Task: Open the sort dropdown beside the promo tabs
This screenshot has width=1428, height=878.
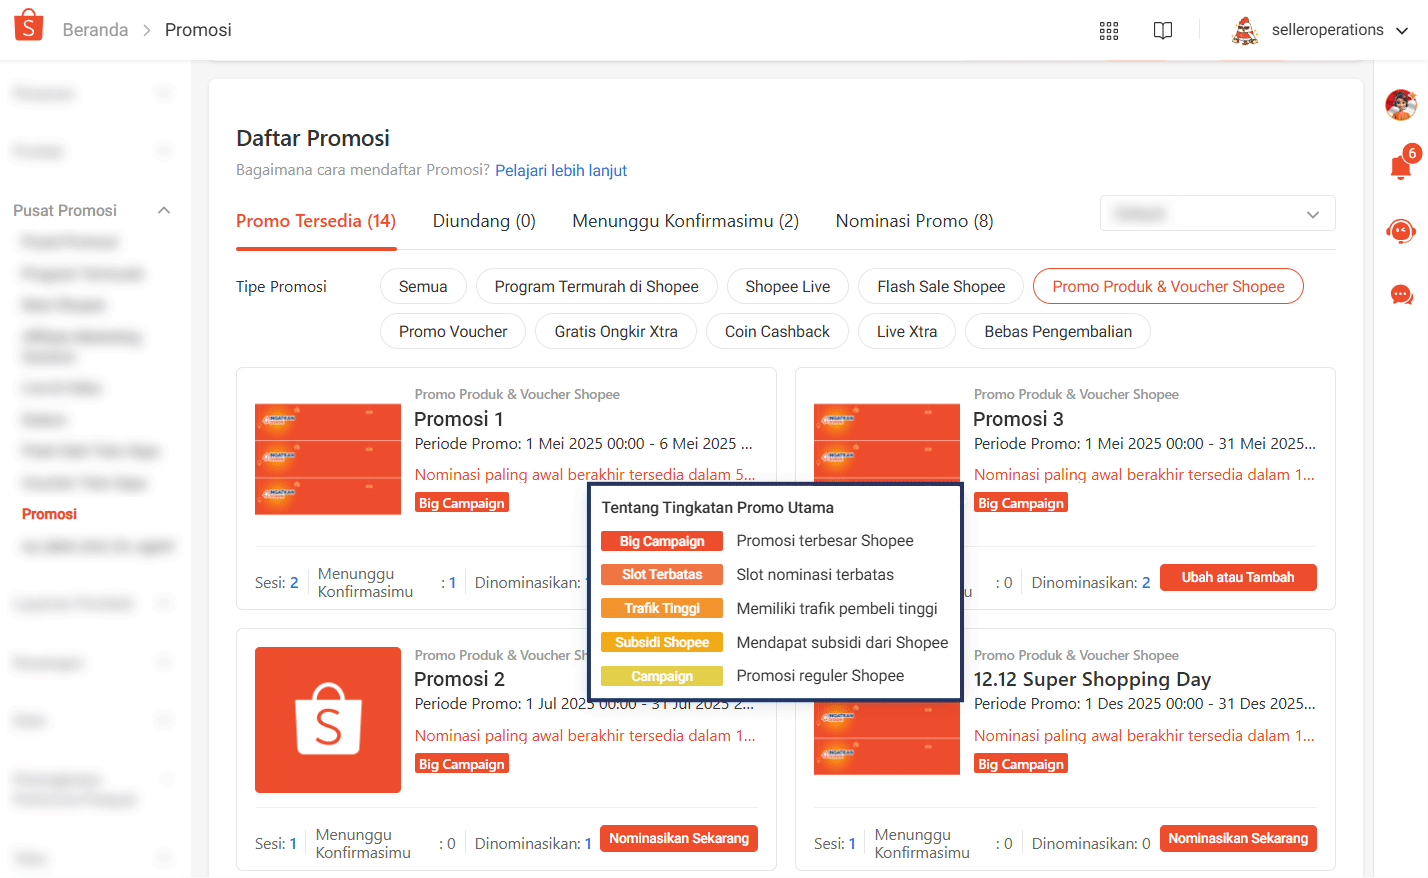Action: tap(1218, 214)
